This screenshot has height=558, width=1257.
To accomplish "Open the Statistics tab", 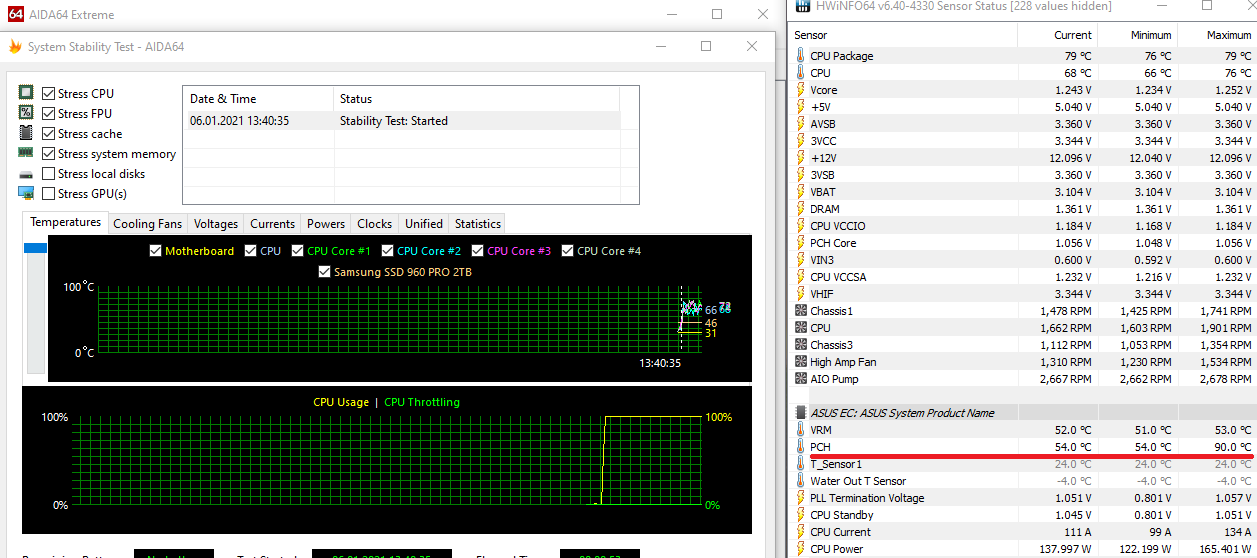I will [x=478, y=224].
